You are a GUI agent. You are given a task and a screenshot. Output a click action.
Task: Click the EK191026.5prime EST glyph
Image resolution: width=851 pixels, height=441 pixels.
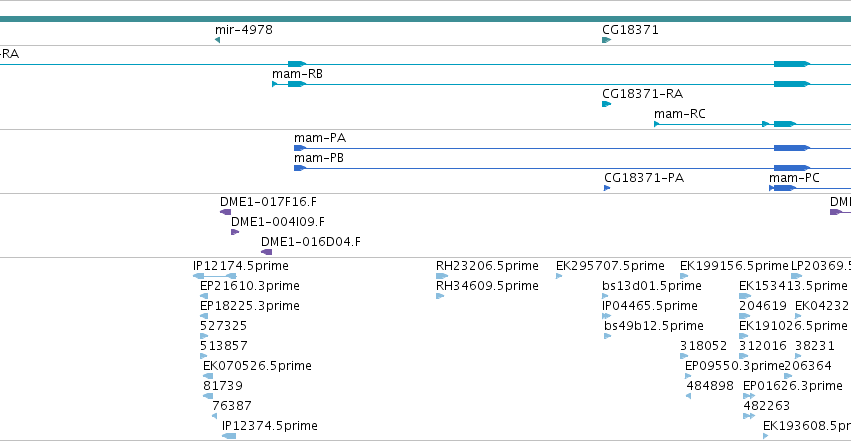[744, 336]
